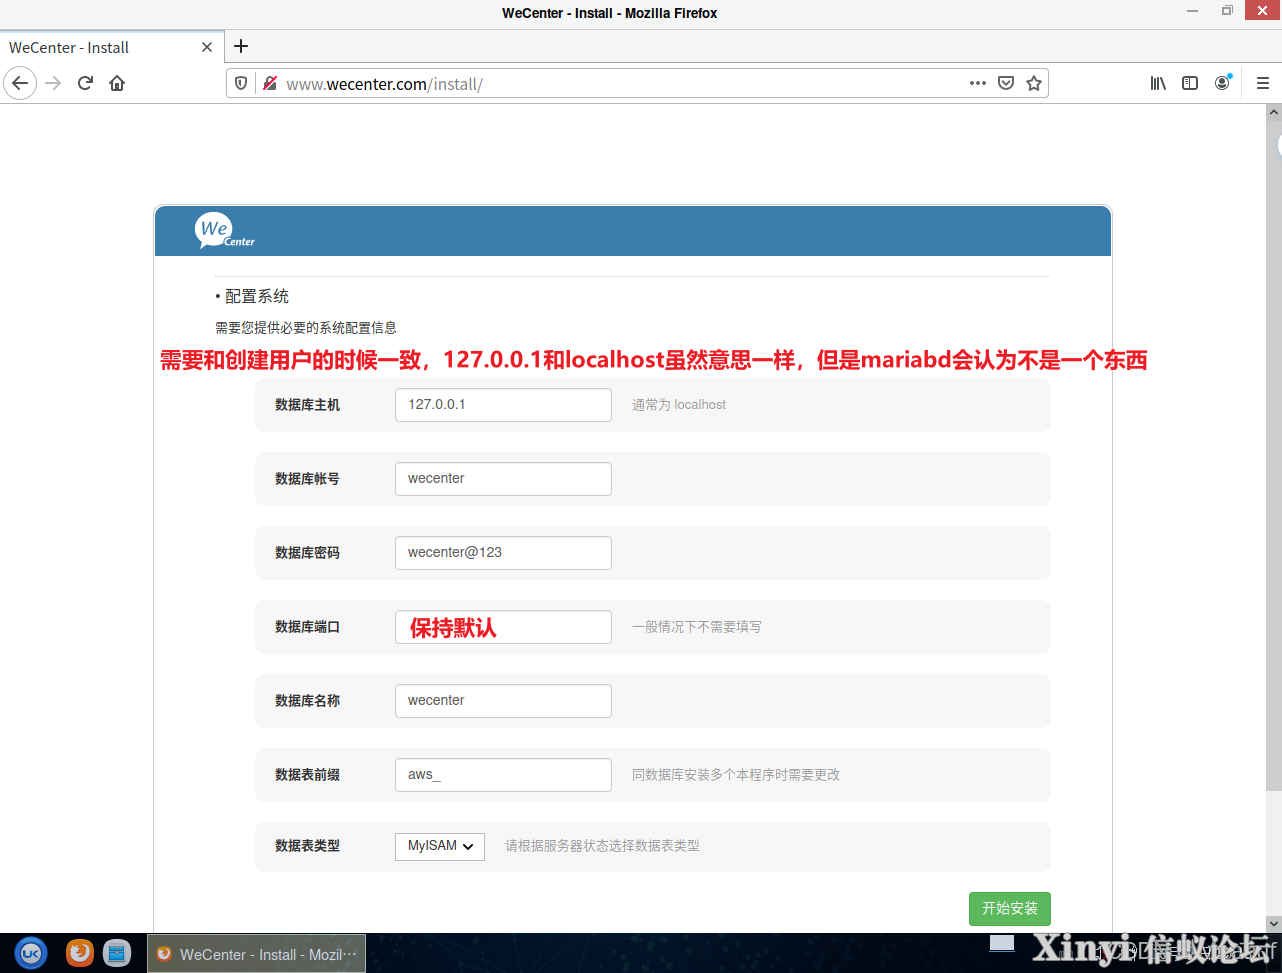Image resolution: width=1282 pixels, height=973 pixels.
Task: Open the Firefox account icon
Action: pyautogui.click(x=1223, y=83)
